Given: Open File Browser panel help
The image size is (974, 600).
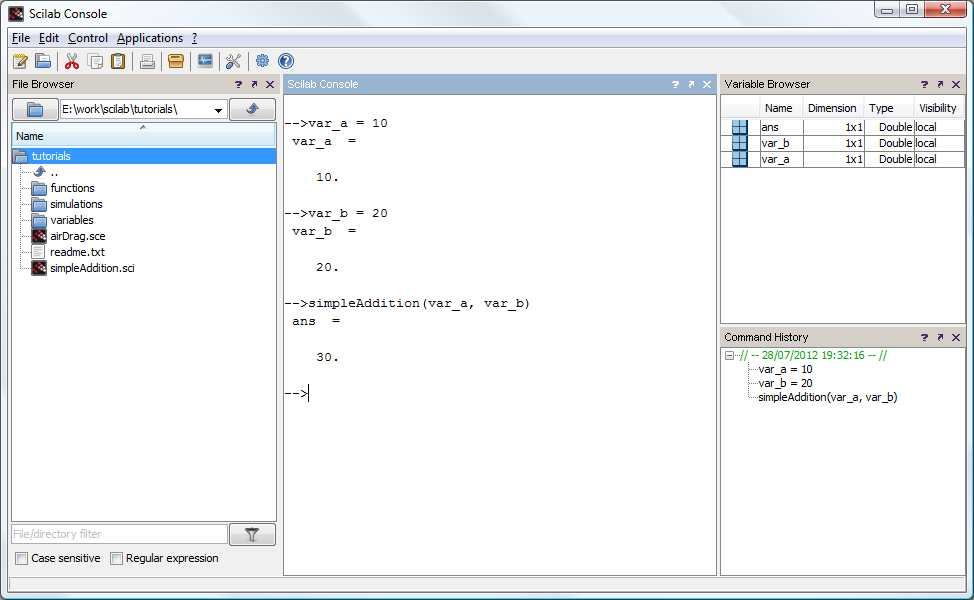Looking at the screenshot, I should 239,84.
